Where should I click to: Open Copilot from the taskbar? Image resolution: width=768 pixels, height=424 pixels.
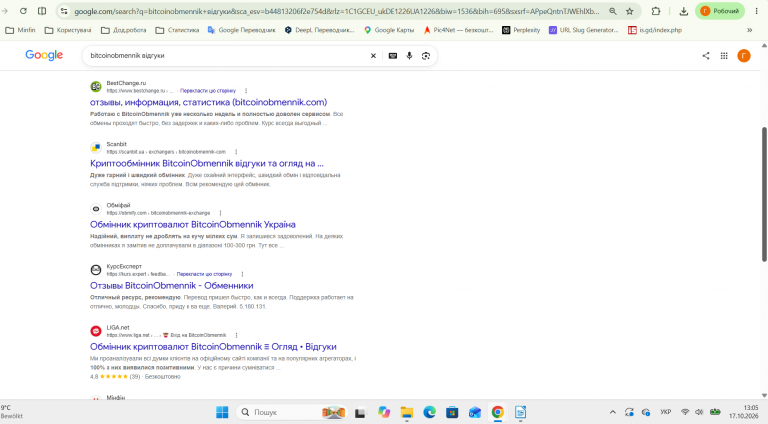pyautogui.click(x=384, y=412)
